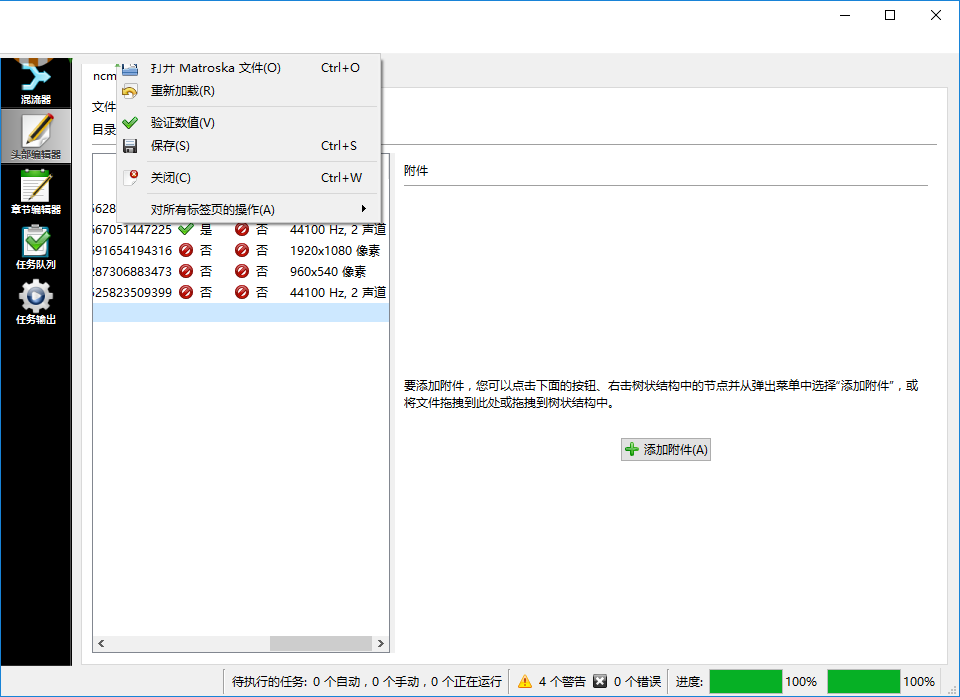
Task: Open the 章节编辑器 chapter editor
Action: [36, 191]
